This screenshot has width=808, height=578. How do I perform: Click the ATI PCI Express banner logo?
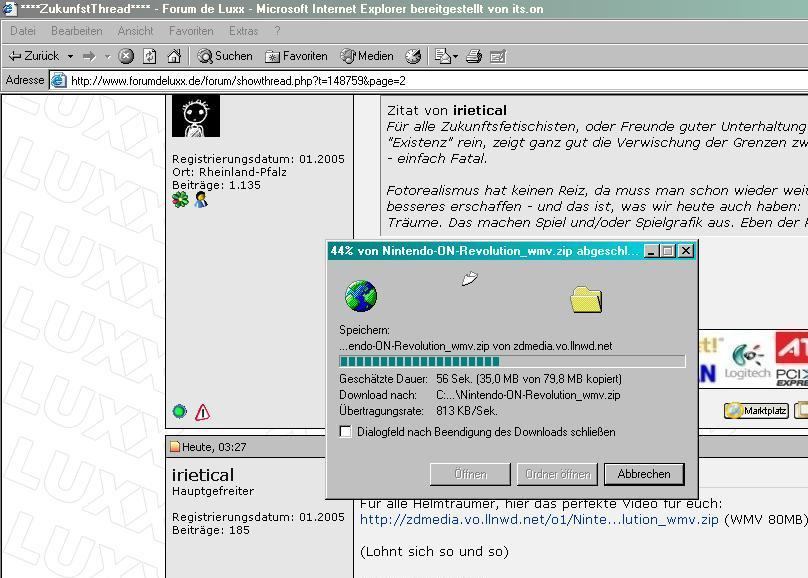(792, 360)
